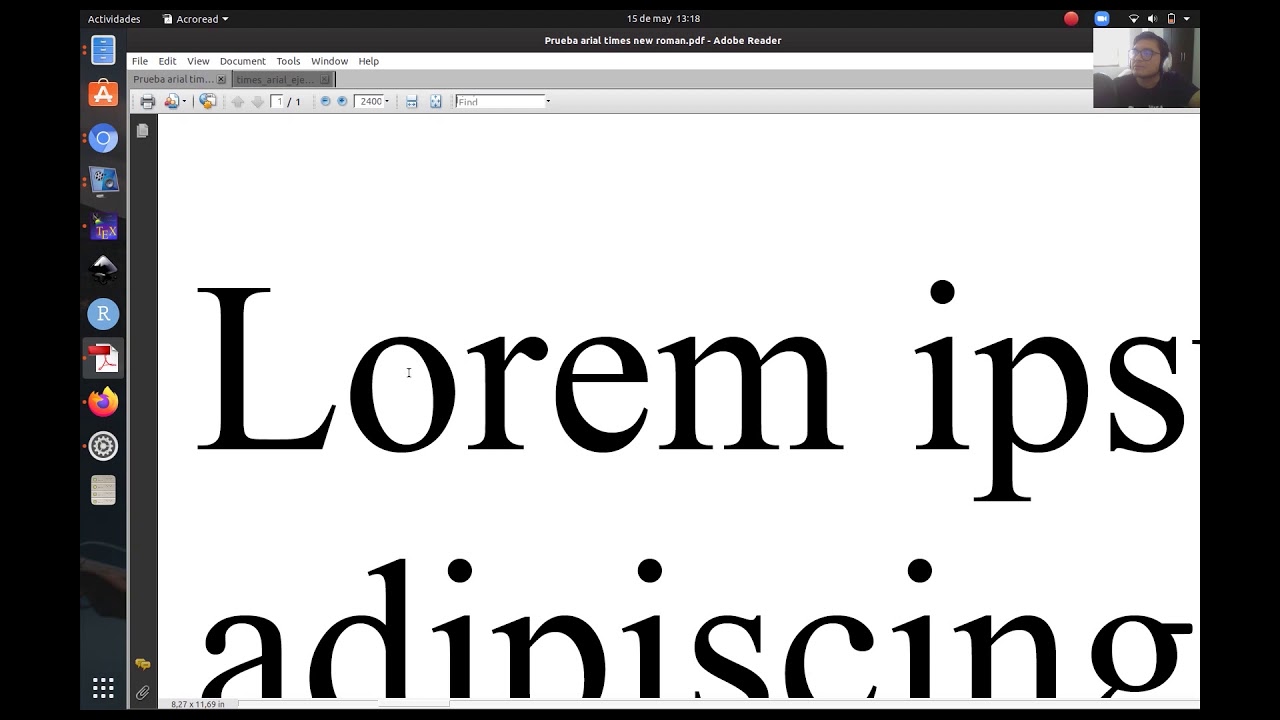The image size is (1280, 720).
Task: Click the Print icon in toolbar
Action: [148, 102]
